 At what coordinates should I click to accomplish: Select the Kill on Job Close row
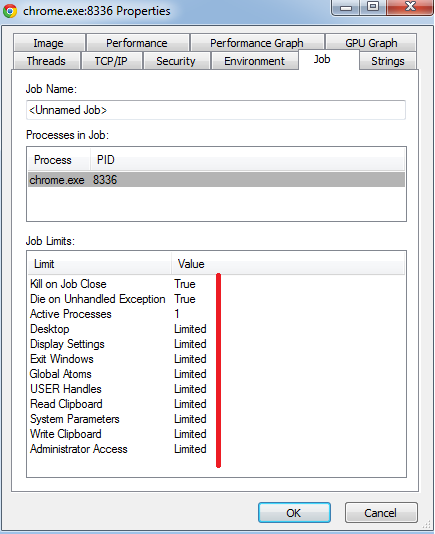(216, 284)
